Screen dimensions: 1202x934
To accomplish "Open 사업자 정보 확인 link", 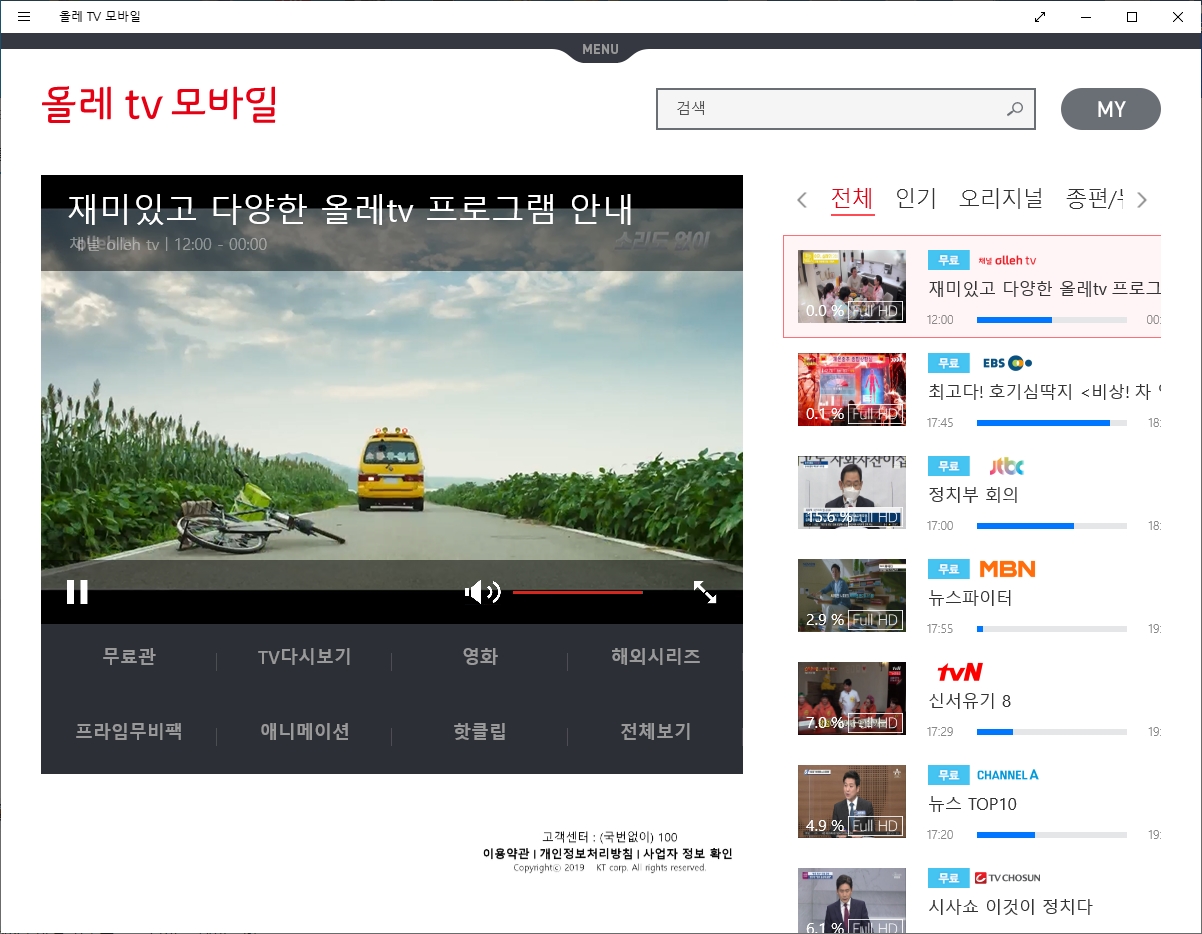I will pos(687,854).
